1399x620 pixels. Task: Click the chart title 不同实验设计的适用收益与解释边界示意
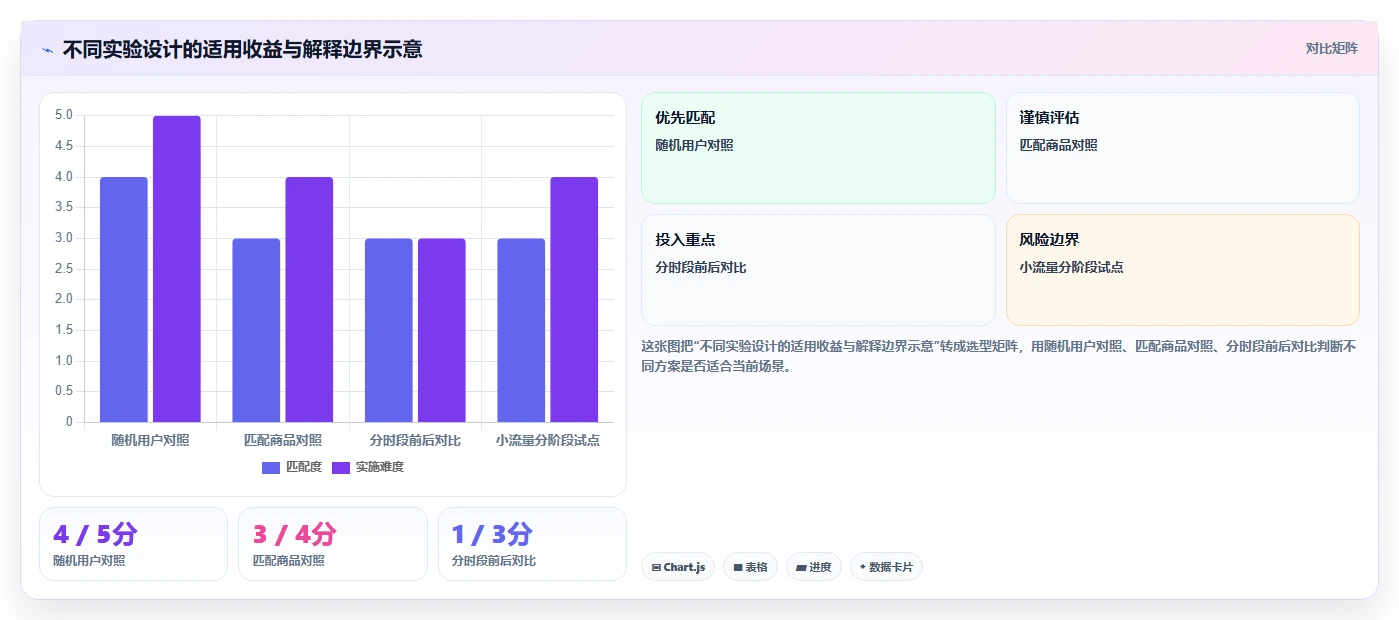coord(242,49)
